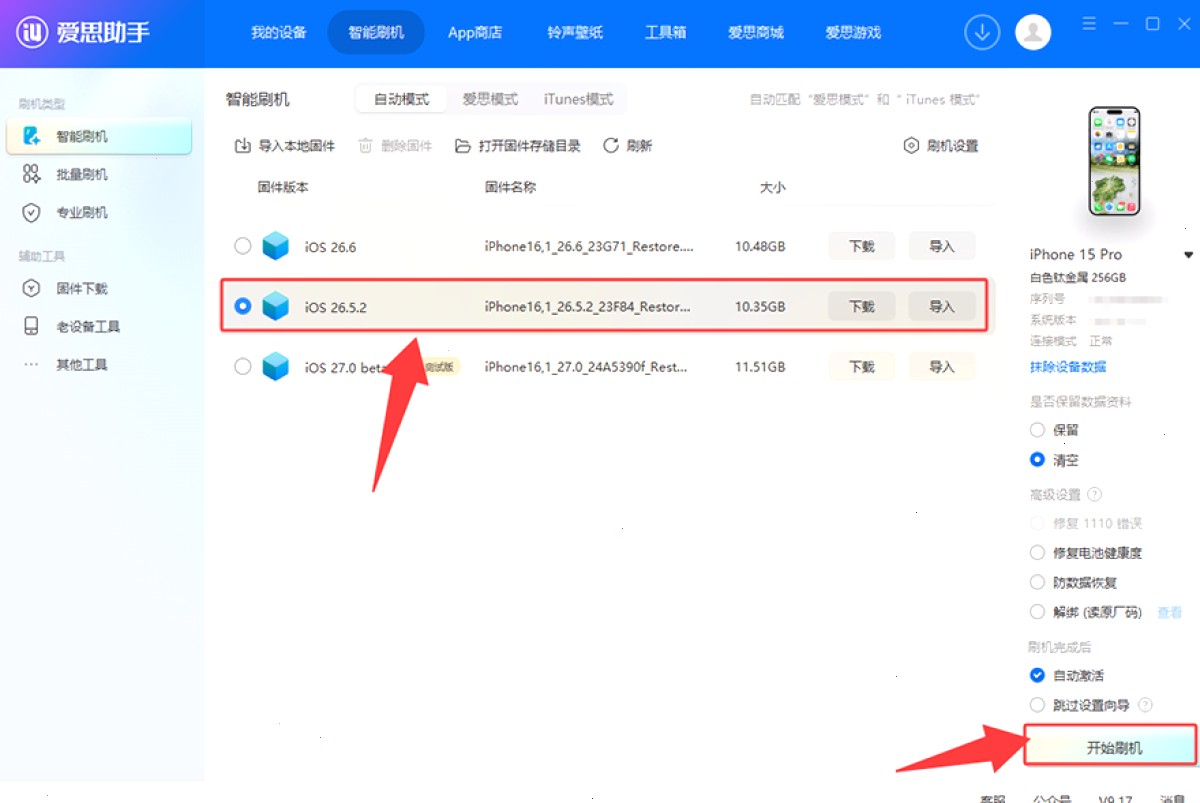Click the 大小 column header
Screen dimensions: 1200x803
[772, 187]
